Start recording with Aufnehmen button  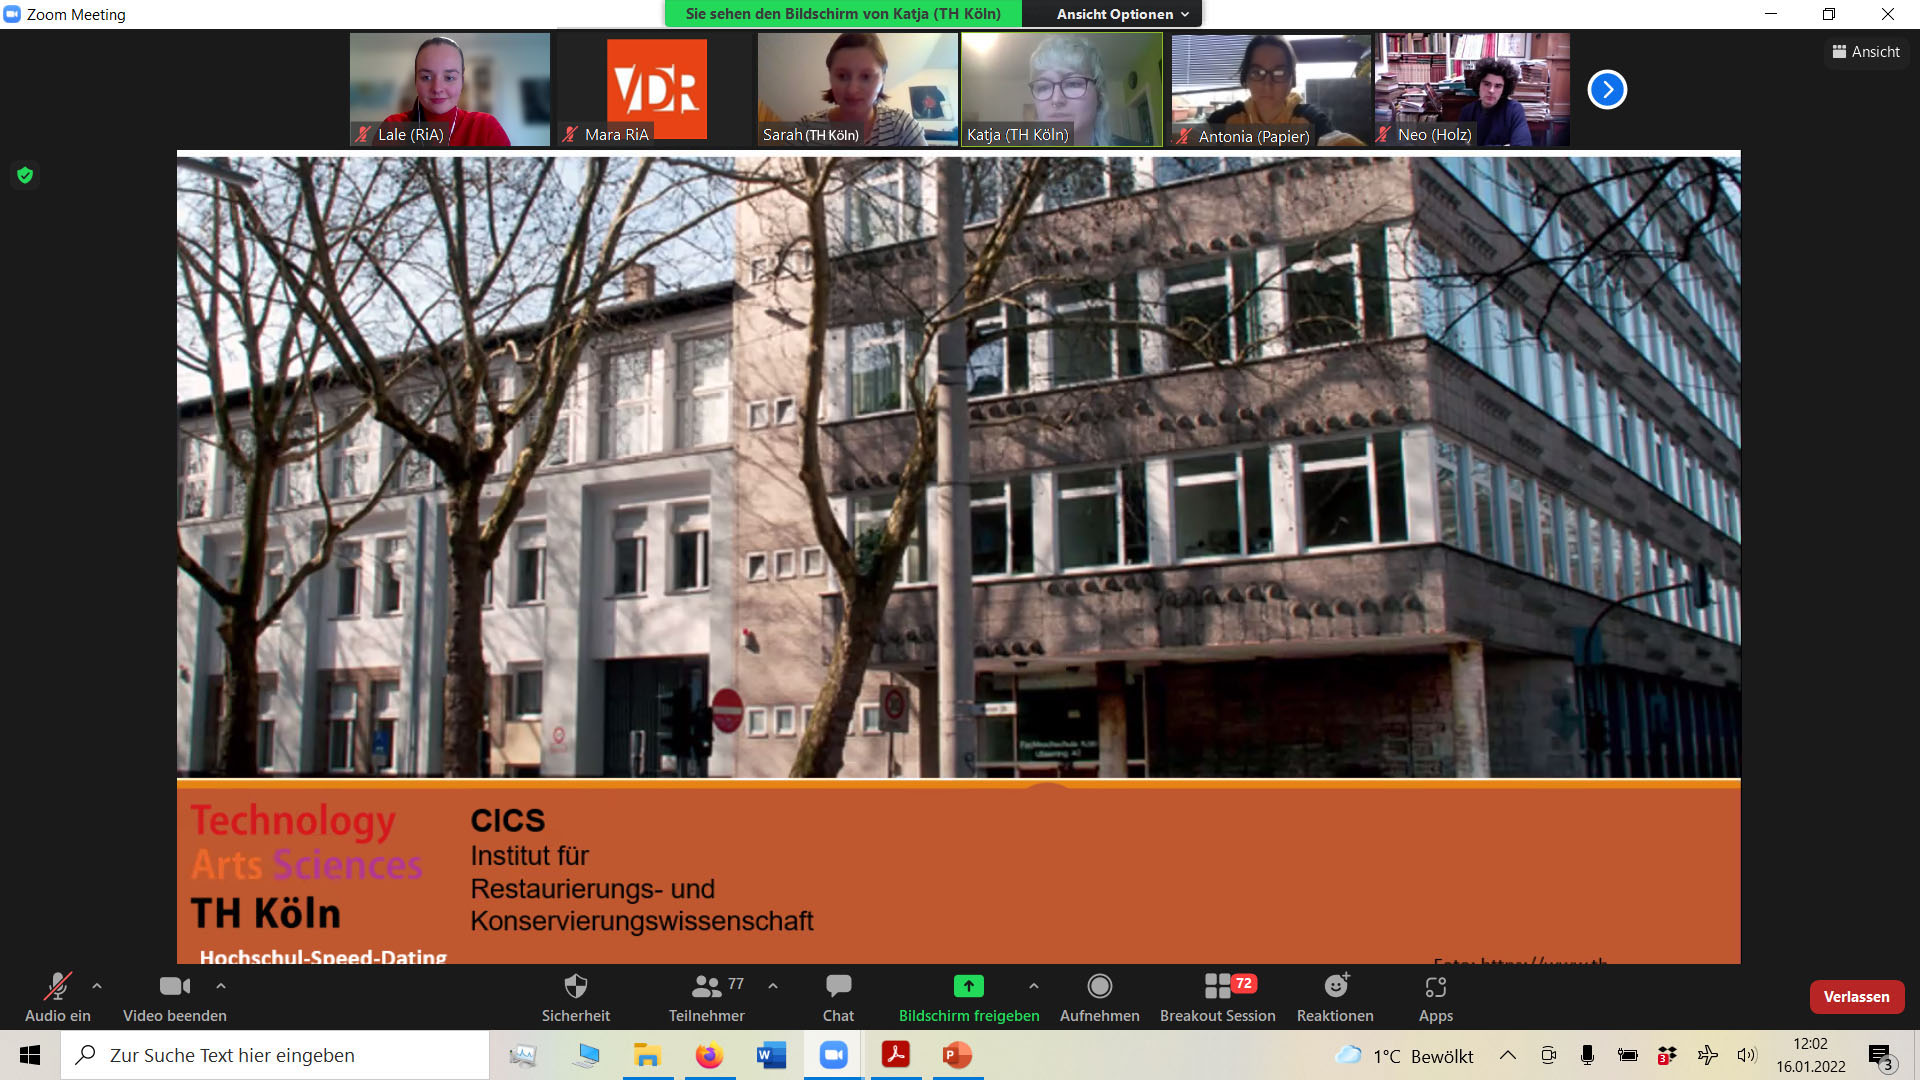pyautogui.click(x=1099, y=998)
